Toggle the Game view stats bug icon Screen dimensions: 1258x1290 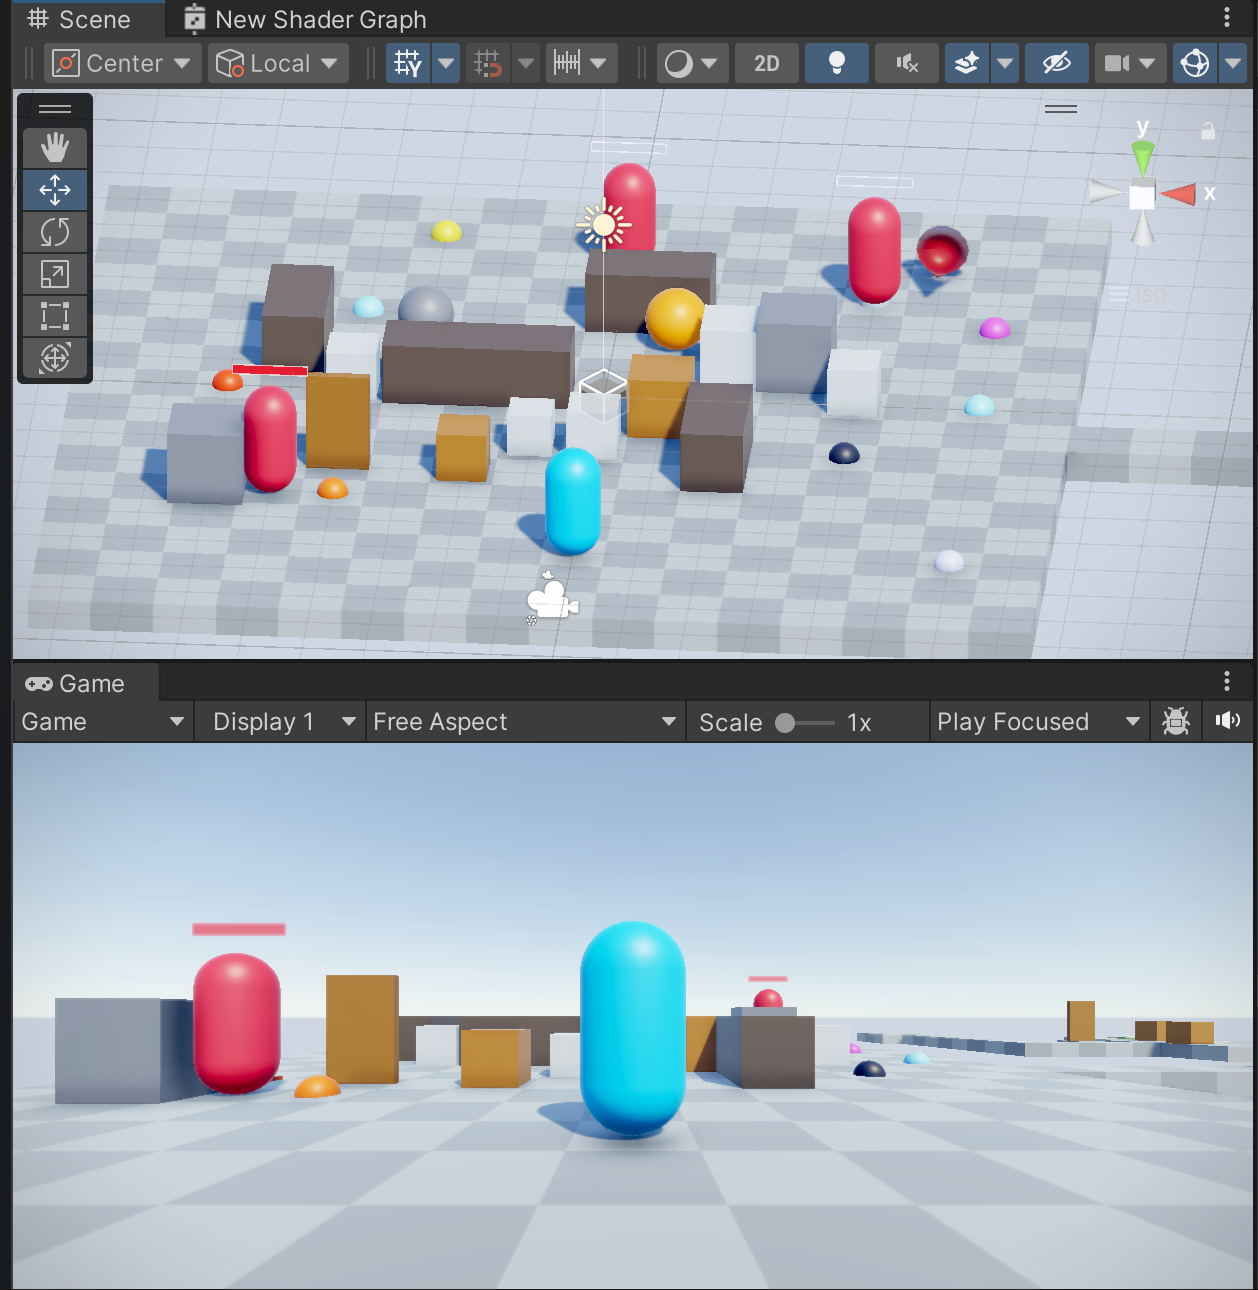(x=1176, y=721)
